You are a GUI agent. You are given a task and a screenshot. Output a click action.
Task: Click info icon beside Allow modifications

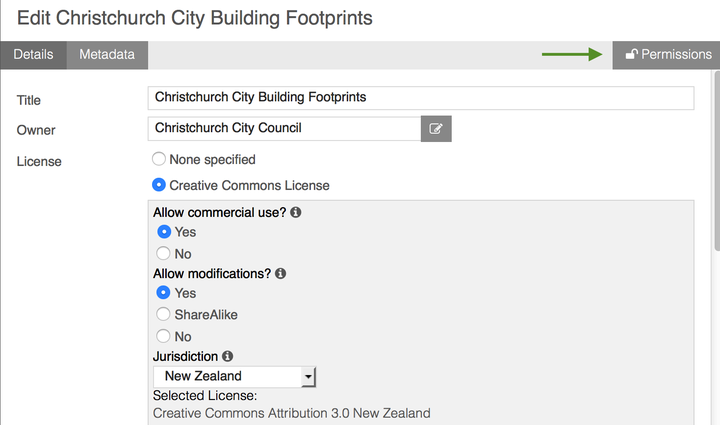tap(281, 274)
